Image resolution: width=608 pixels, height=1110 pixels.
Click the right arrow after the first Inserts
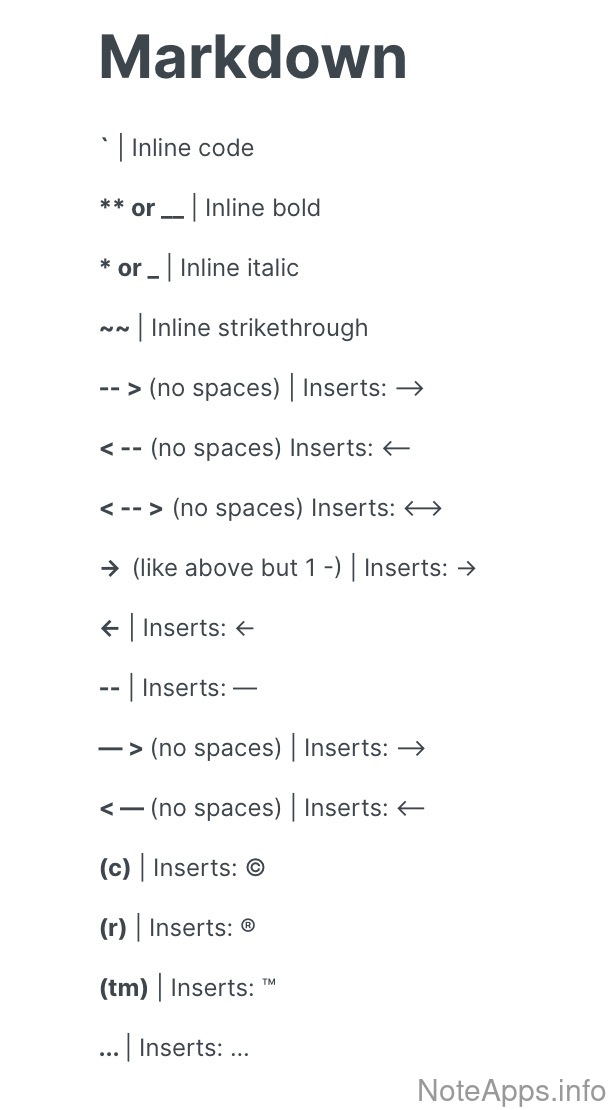click(x=410, y=388)
